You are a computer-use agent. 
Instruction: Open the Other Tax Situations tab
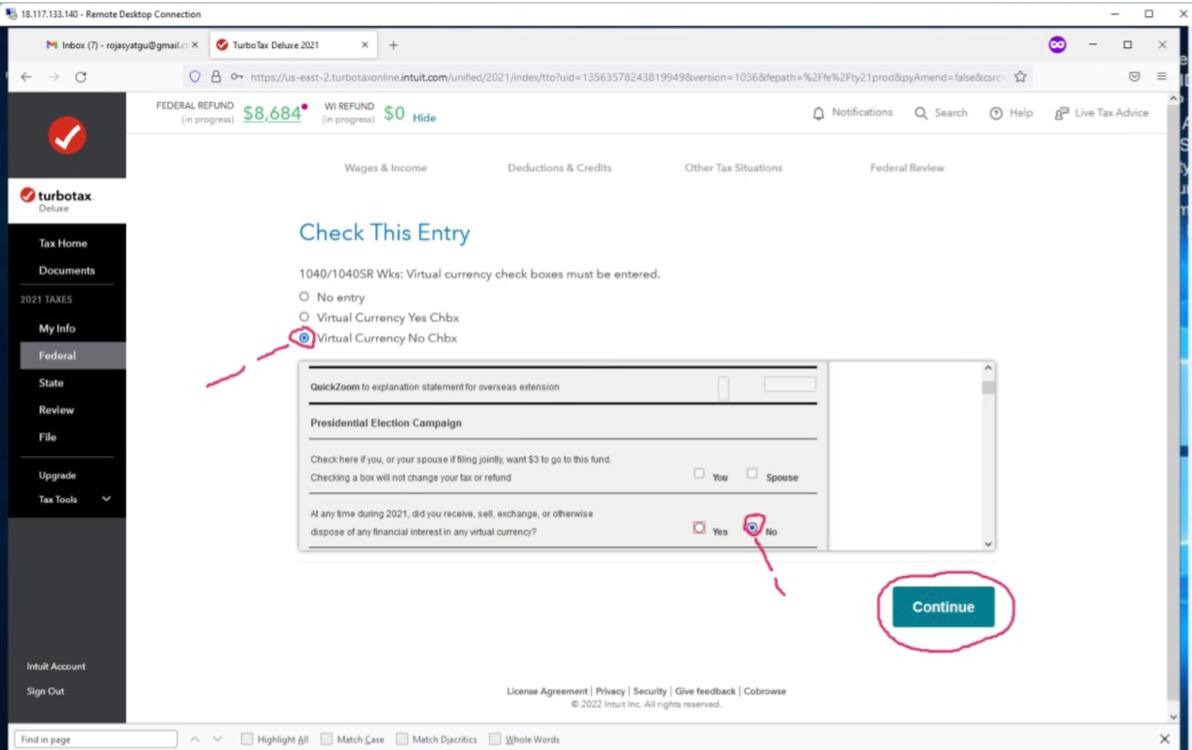pos(733,168)
